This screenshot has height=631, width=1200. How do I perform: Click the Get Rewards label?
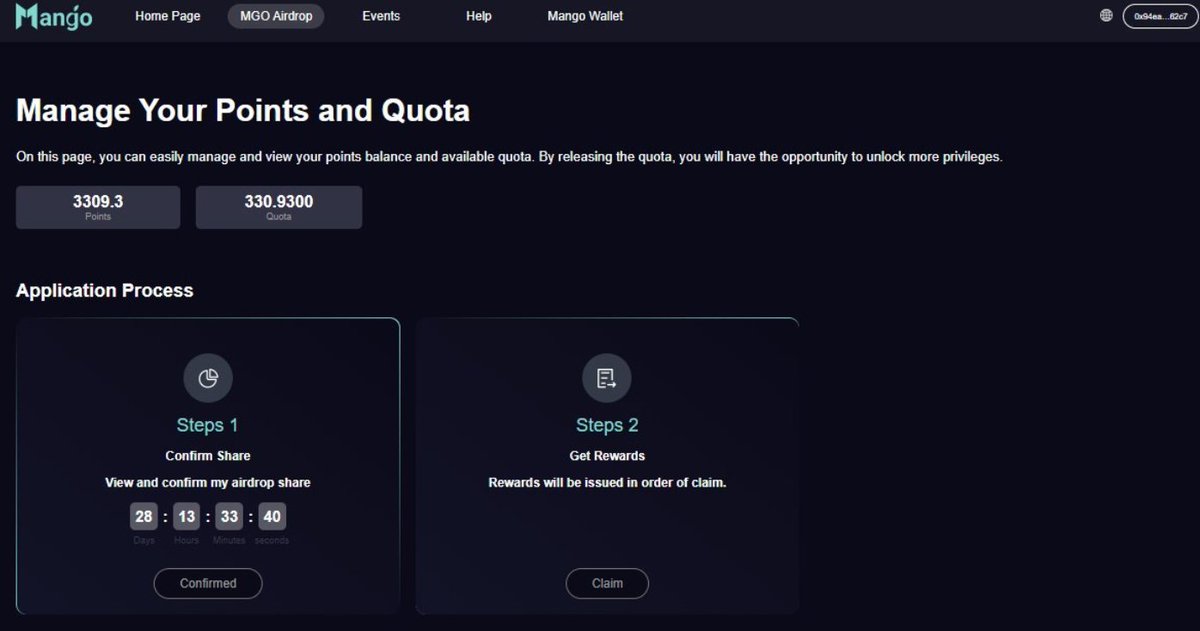coord(607,456)
